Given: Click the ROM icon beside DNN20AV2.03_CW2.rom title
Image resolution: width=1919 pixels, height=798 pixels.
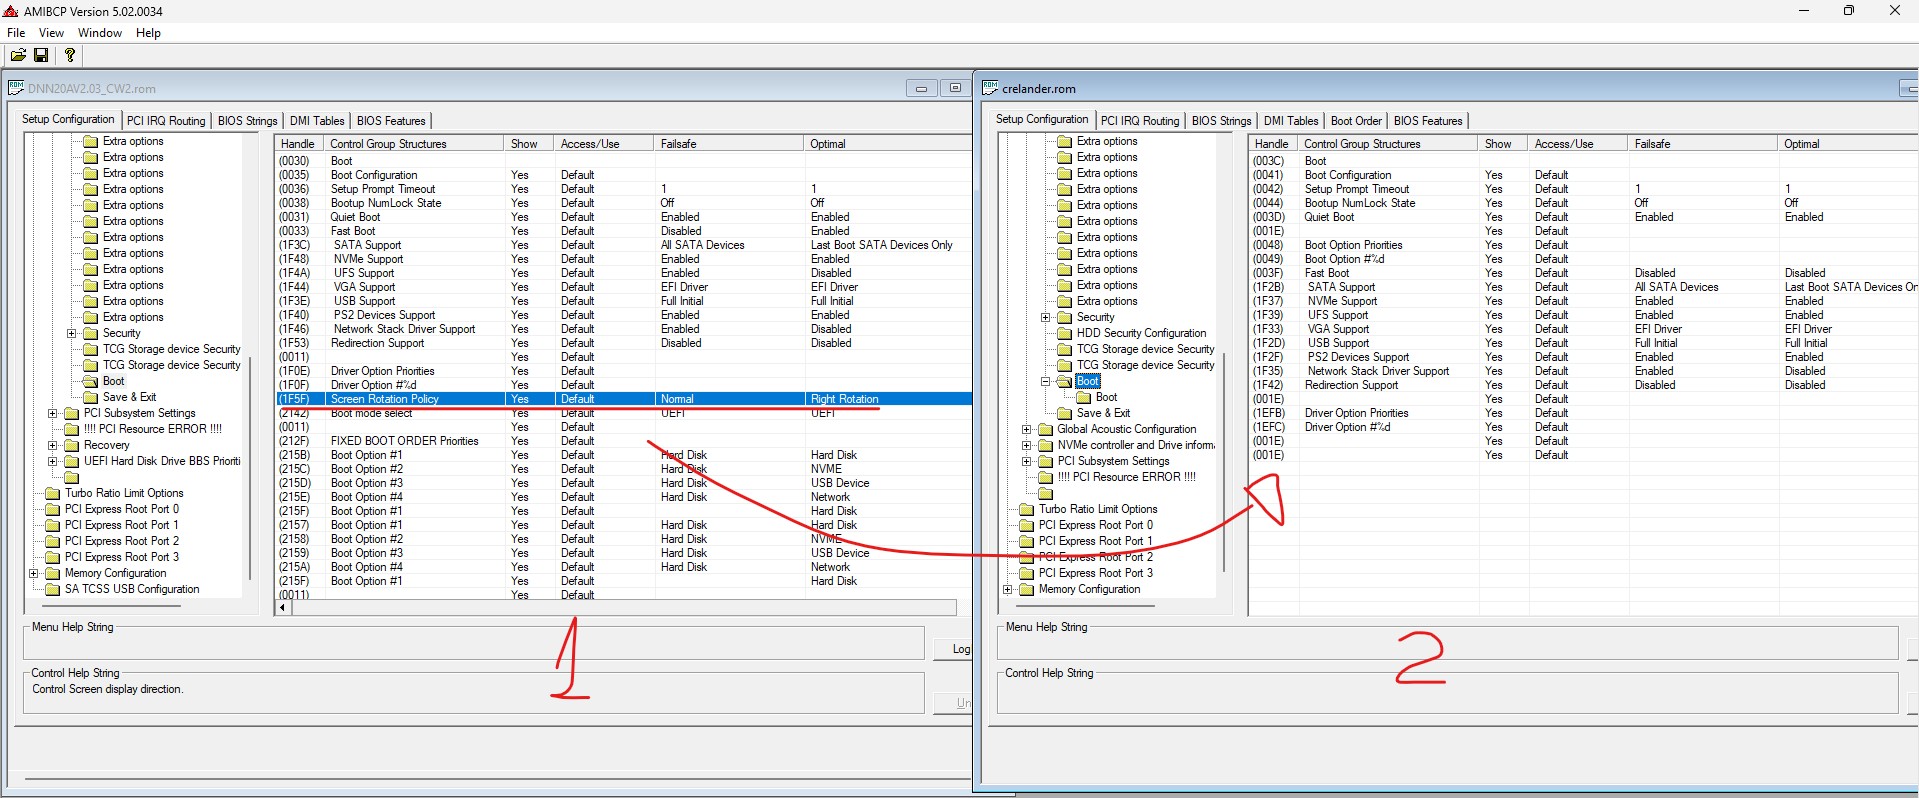Looking at the screenshot, I should click(x=16, y=88).
